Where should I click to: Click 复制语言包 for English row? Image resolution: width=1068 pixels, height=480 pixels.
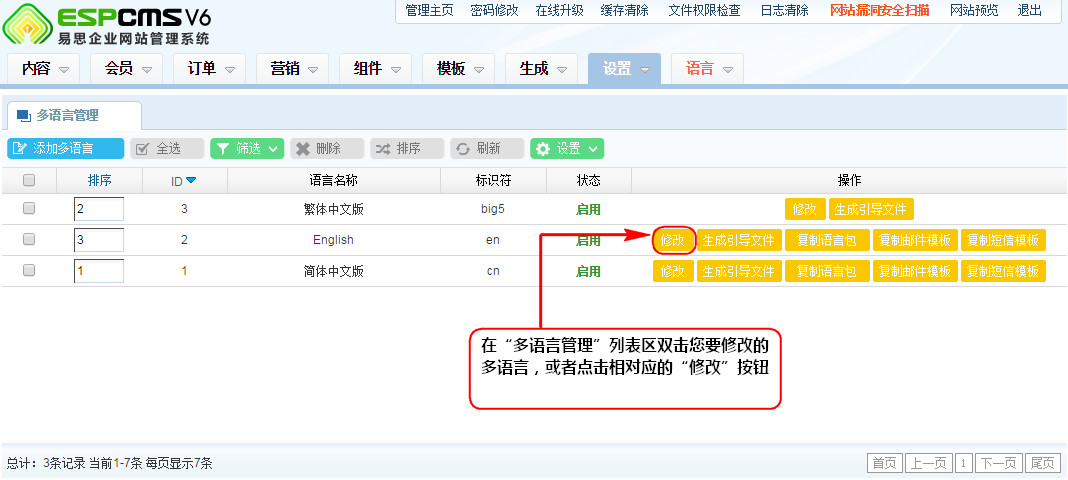[827, 240]
